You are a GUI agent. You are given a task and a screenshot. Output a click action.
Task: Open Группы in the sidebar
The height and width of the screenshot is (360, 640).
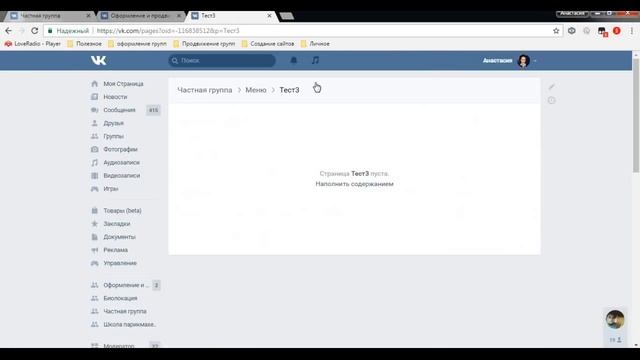pyautogui.click(x=113, y=136)
